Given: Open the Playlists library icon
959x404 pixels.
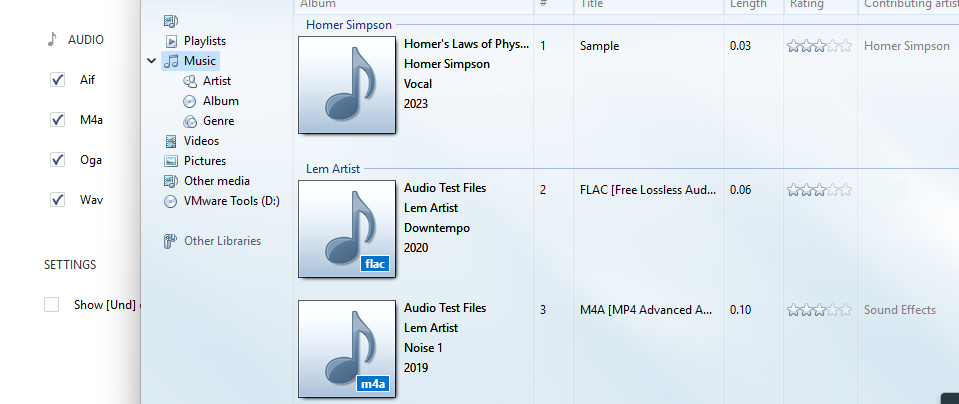Looking at the screenshot, I should (171, 41).
